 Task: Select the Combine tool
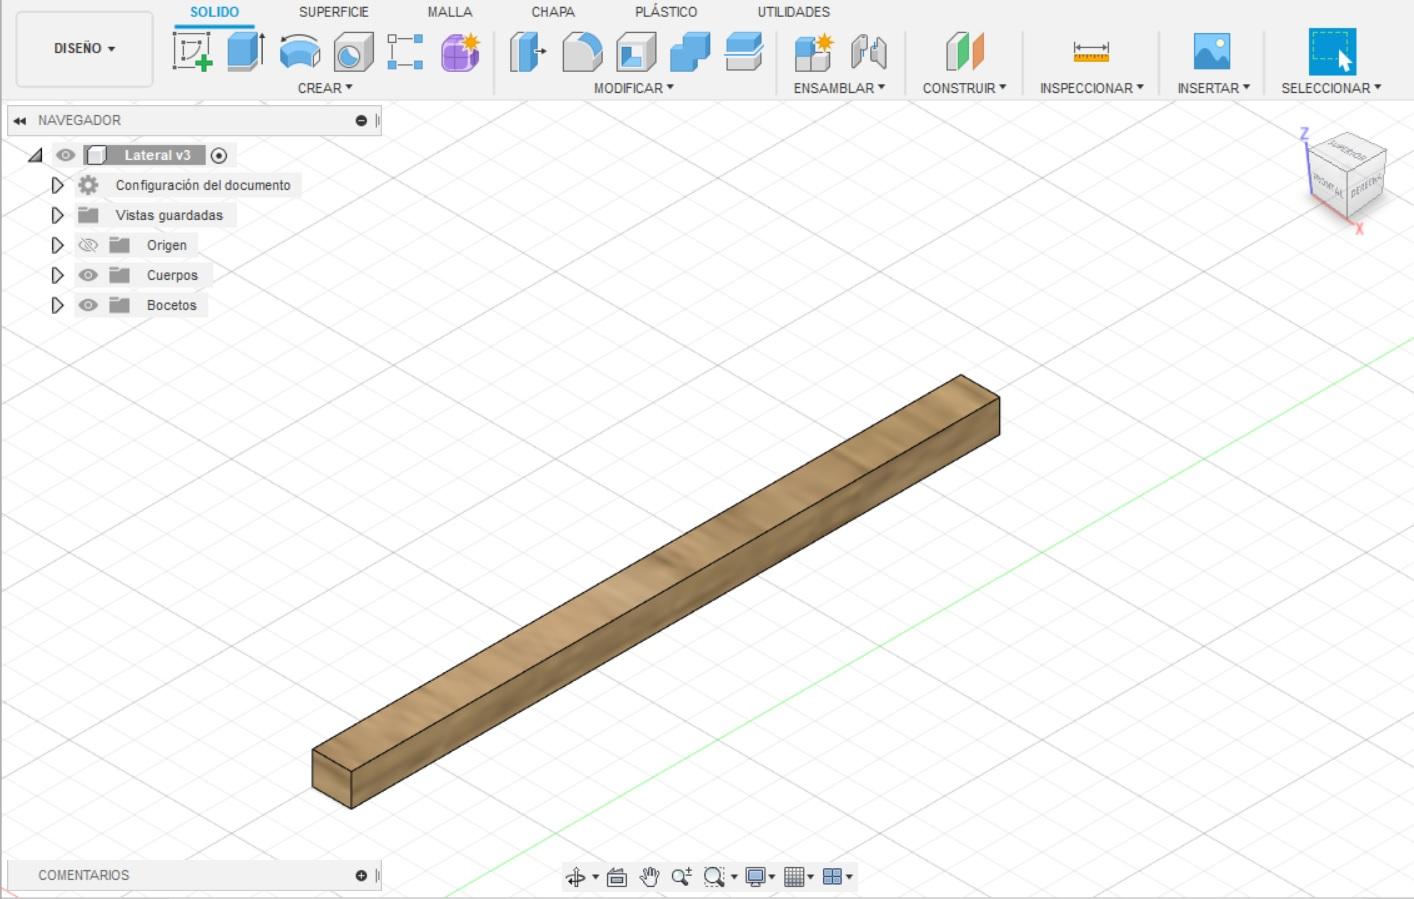[x=690, y=51]
